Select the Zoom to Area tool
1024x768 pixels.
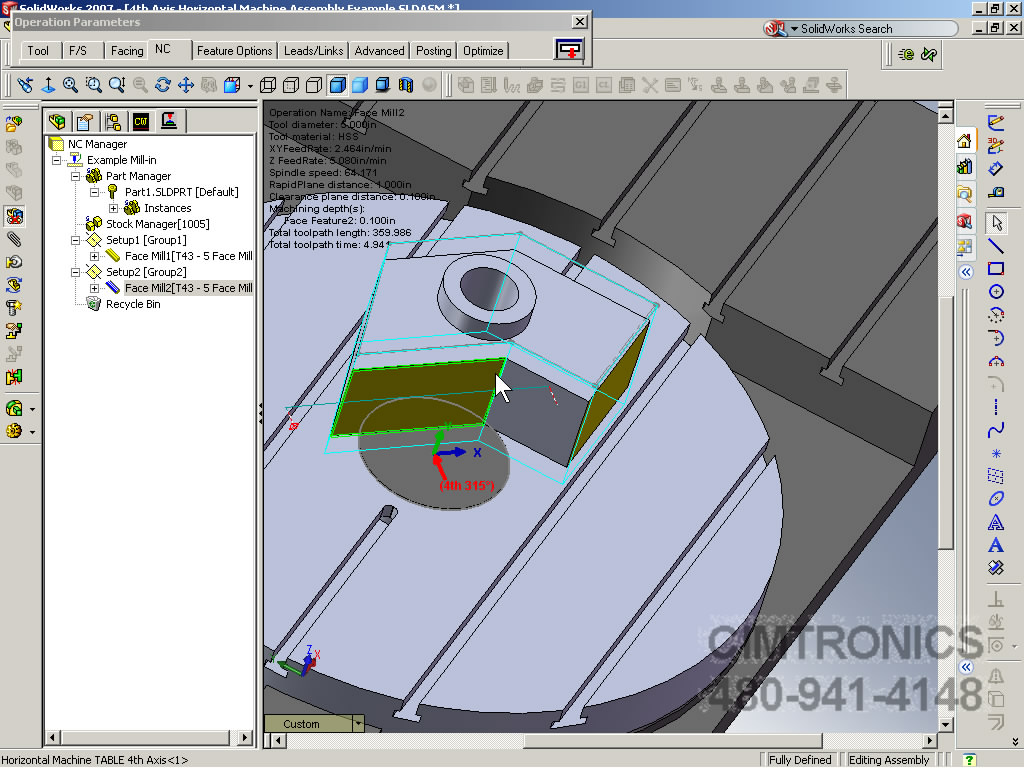coord(93,85)
